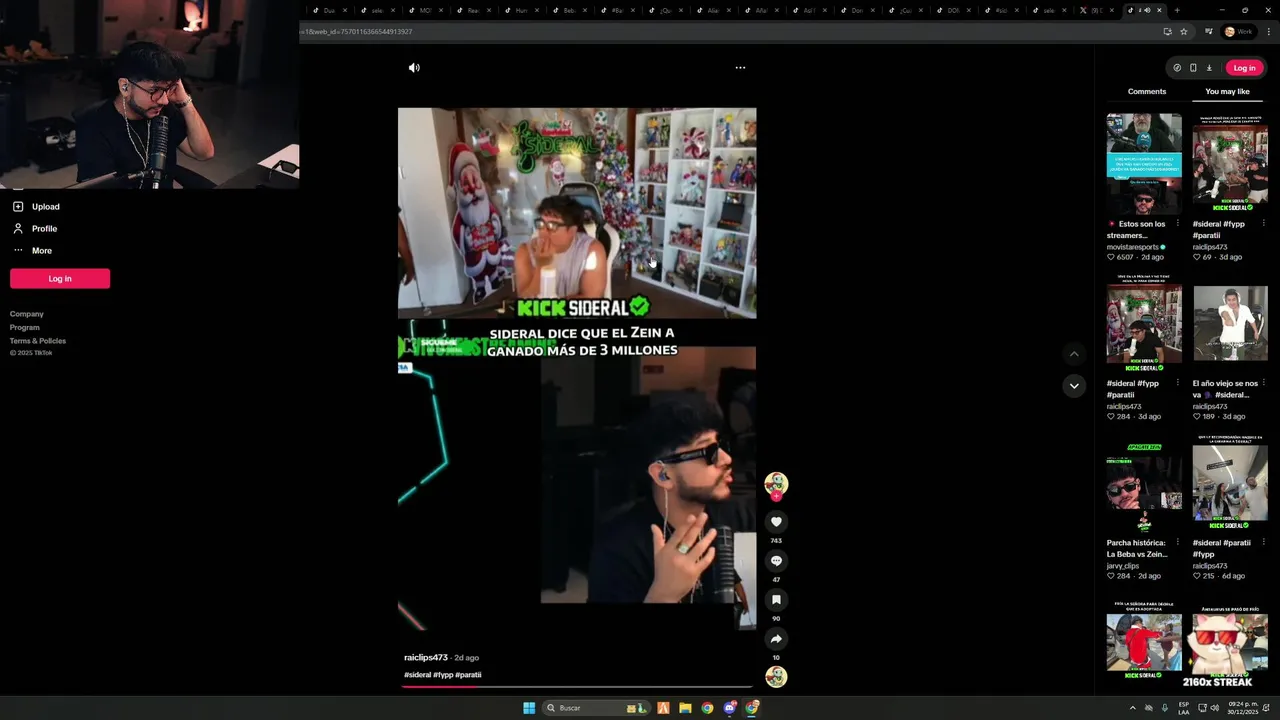Image resolution: width=1280 pixels, height=720 pixels.
Task: Open the Upload sidebar item
Action: [x=45, y=207]
